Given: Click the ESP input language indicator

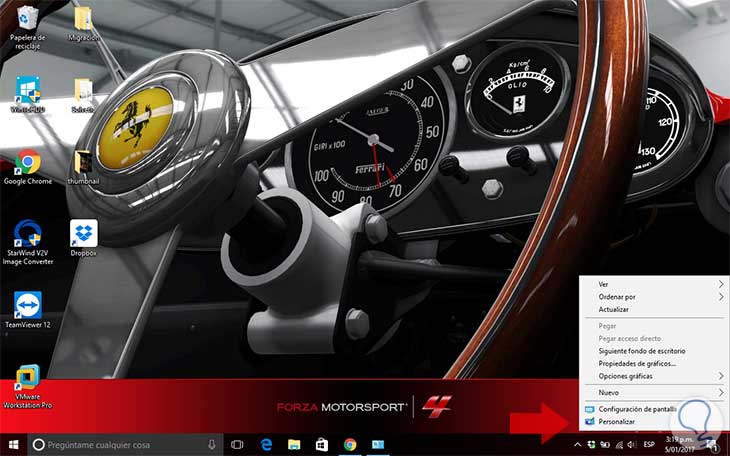Looking at the screenshot, I should pyautogui.click(x=649, y=445).
